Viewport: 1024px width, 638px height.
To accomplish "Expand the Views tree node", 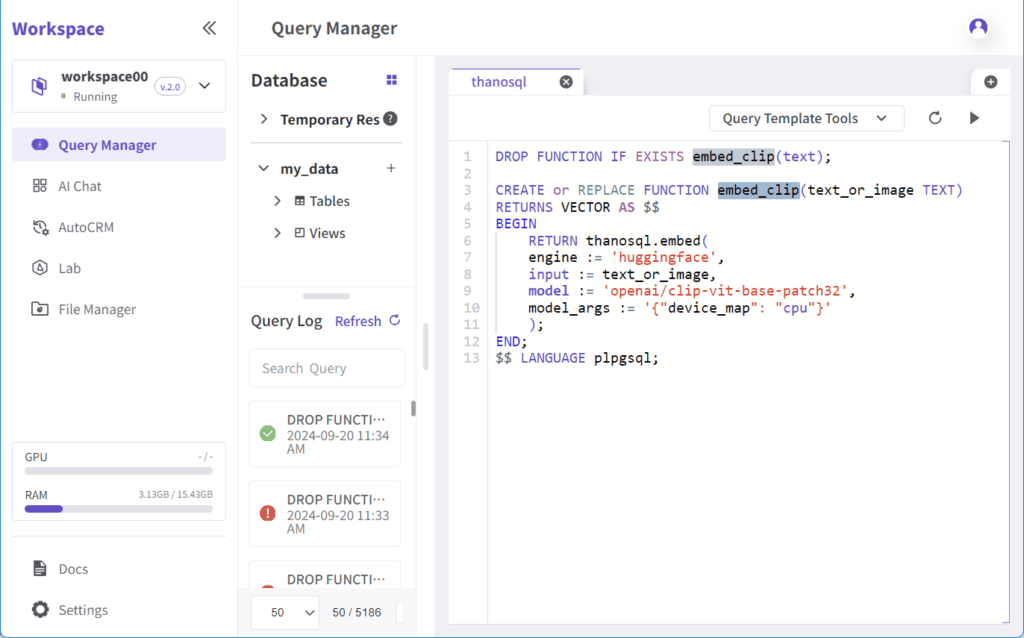I will click(278, 233).
